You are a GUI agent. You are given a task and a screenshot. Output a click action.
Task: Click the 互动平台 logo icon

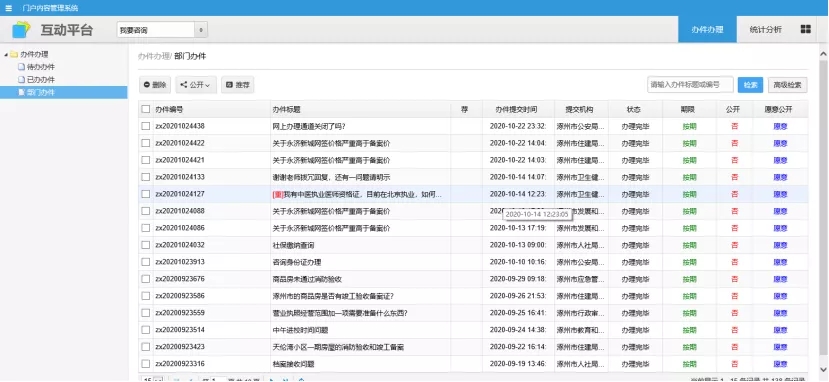pyautogui.click(x=21, y=30)
